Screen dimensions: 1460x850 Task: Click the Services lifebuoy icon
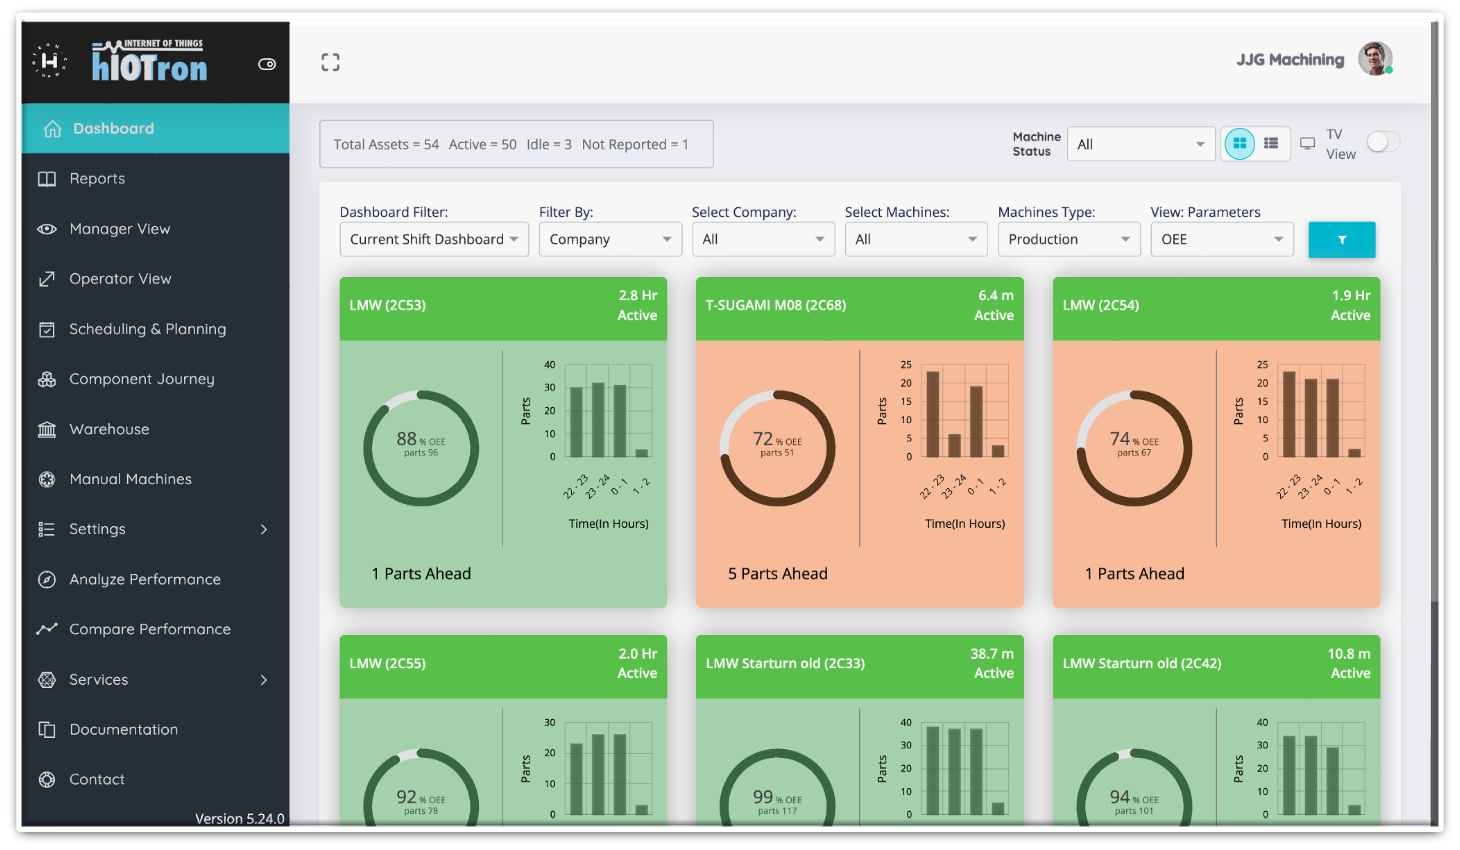(x=47, y=680)
